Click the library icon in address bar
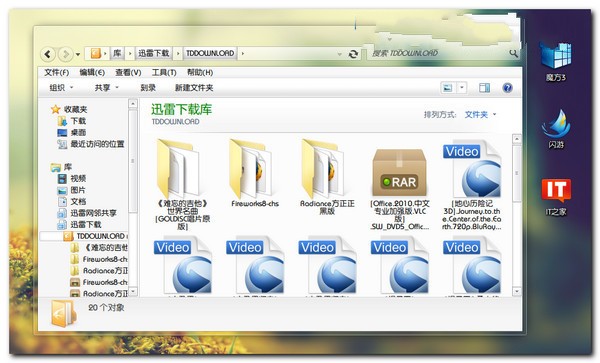 95,53
